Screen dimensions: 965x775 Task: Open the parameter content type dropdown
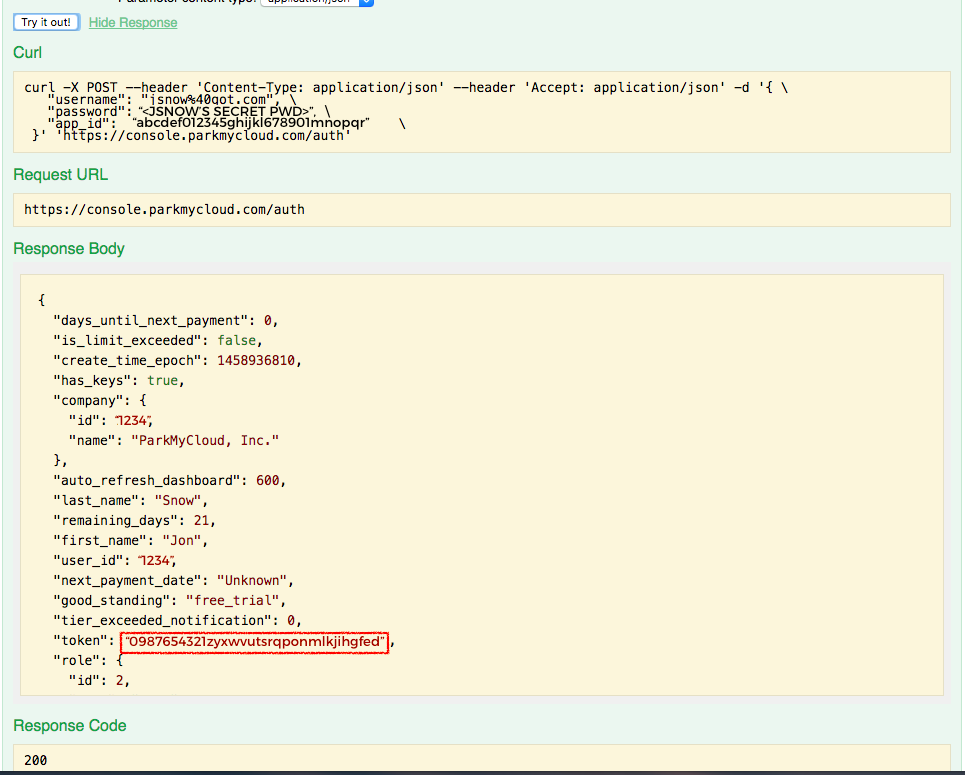(x=317, y=2)
